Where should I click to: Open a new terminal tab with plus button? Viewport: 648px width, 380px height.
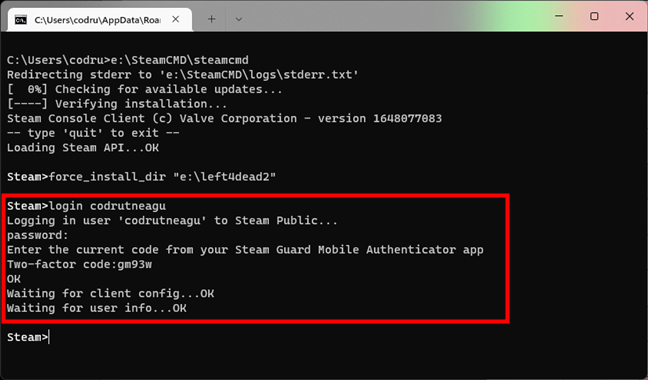[211, 19]
